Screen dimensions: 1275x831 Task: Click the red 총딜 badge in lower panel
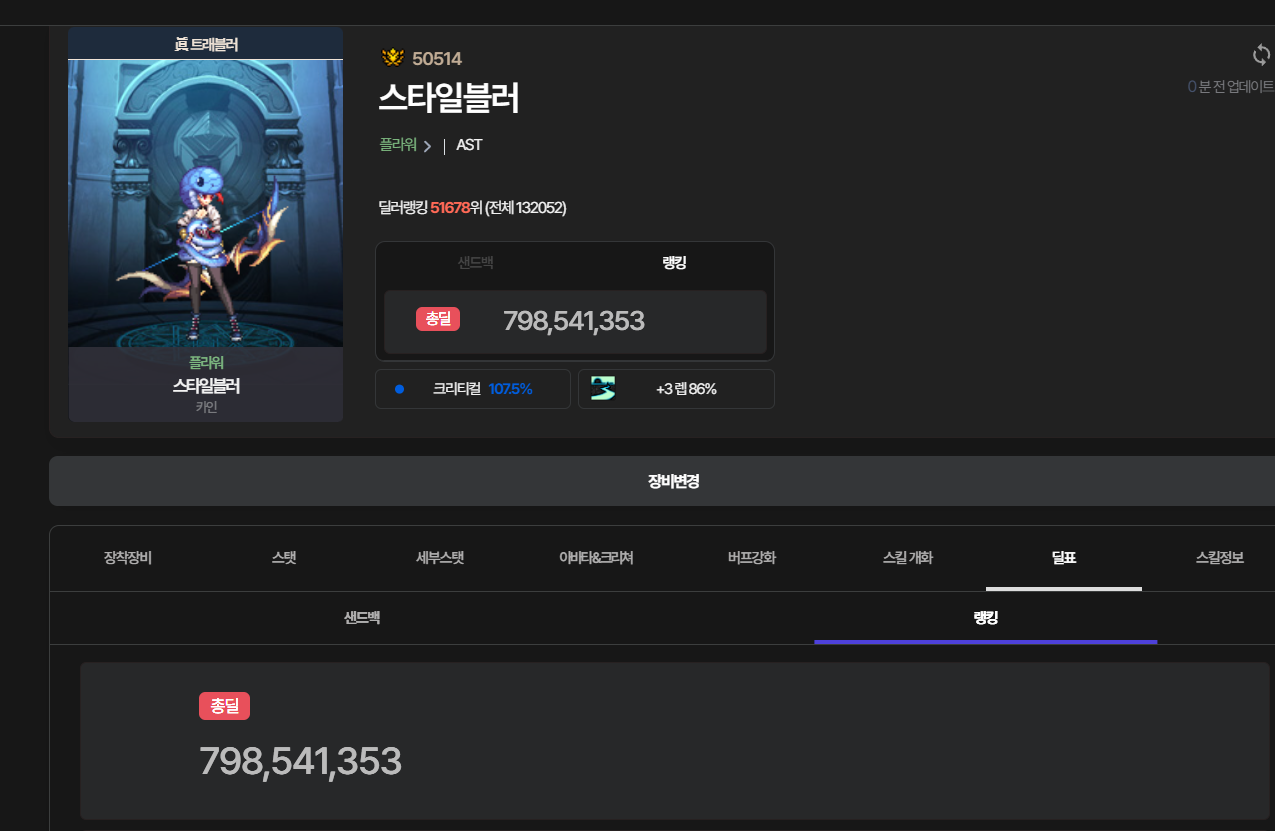(224, 706)
